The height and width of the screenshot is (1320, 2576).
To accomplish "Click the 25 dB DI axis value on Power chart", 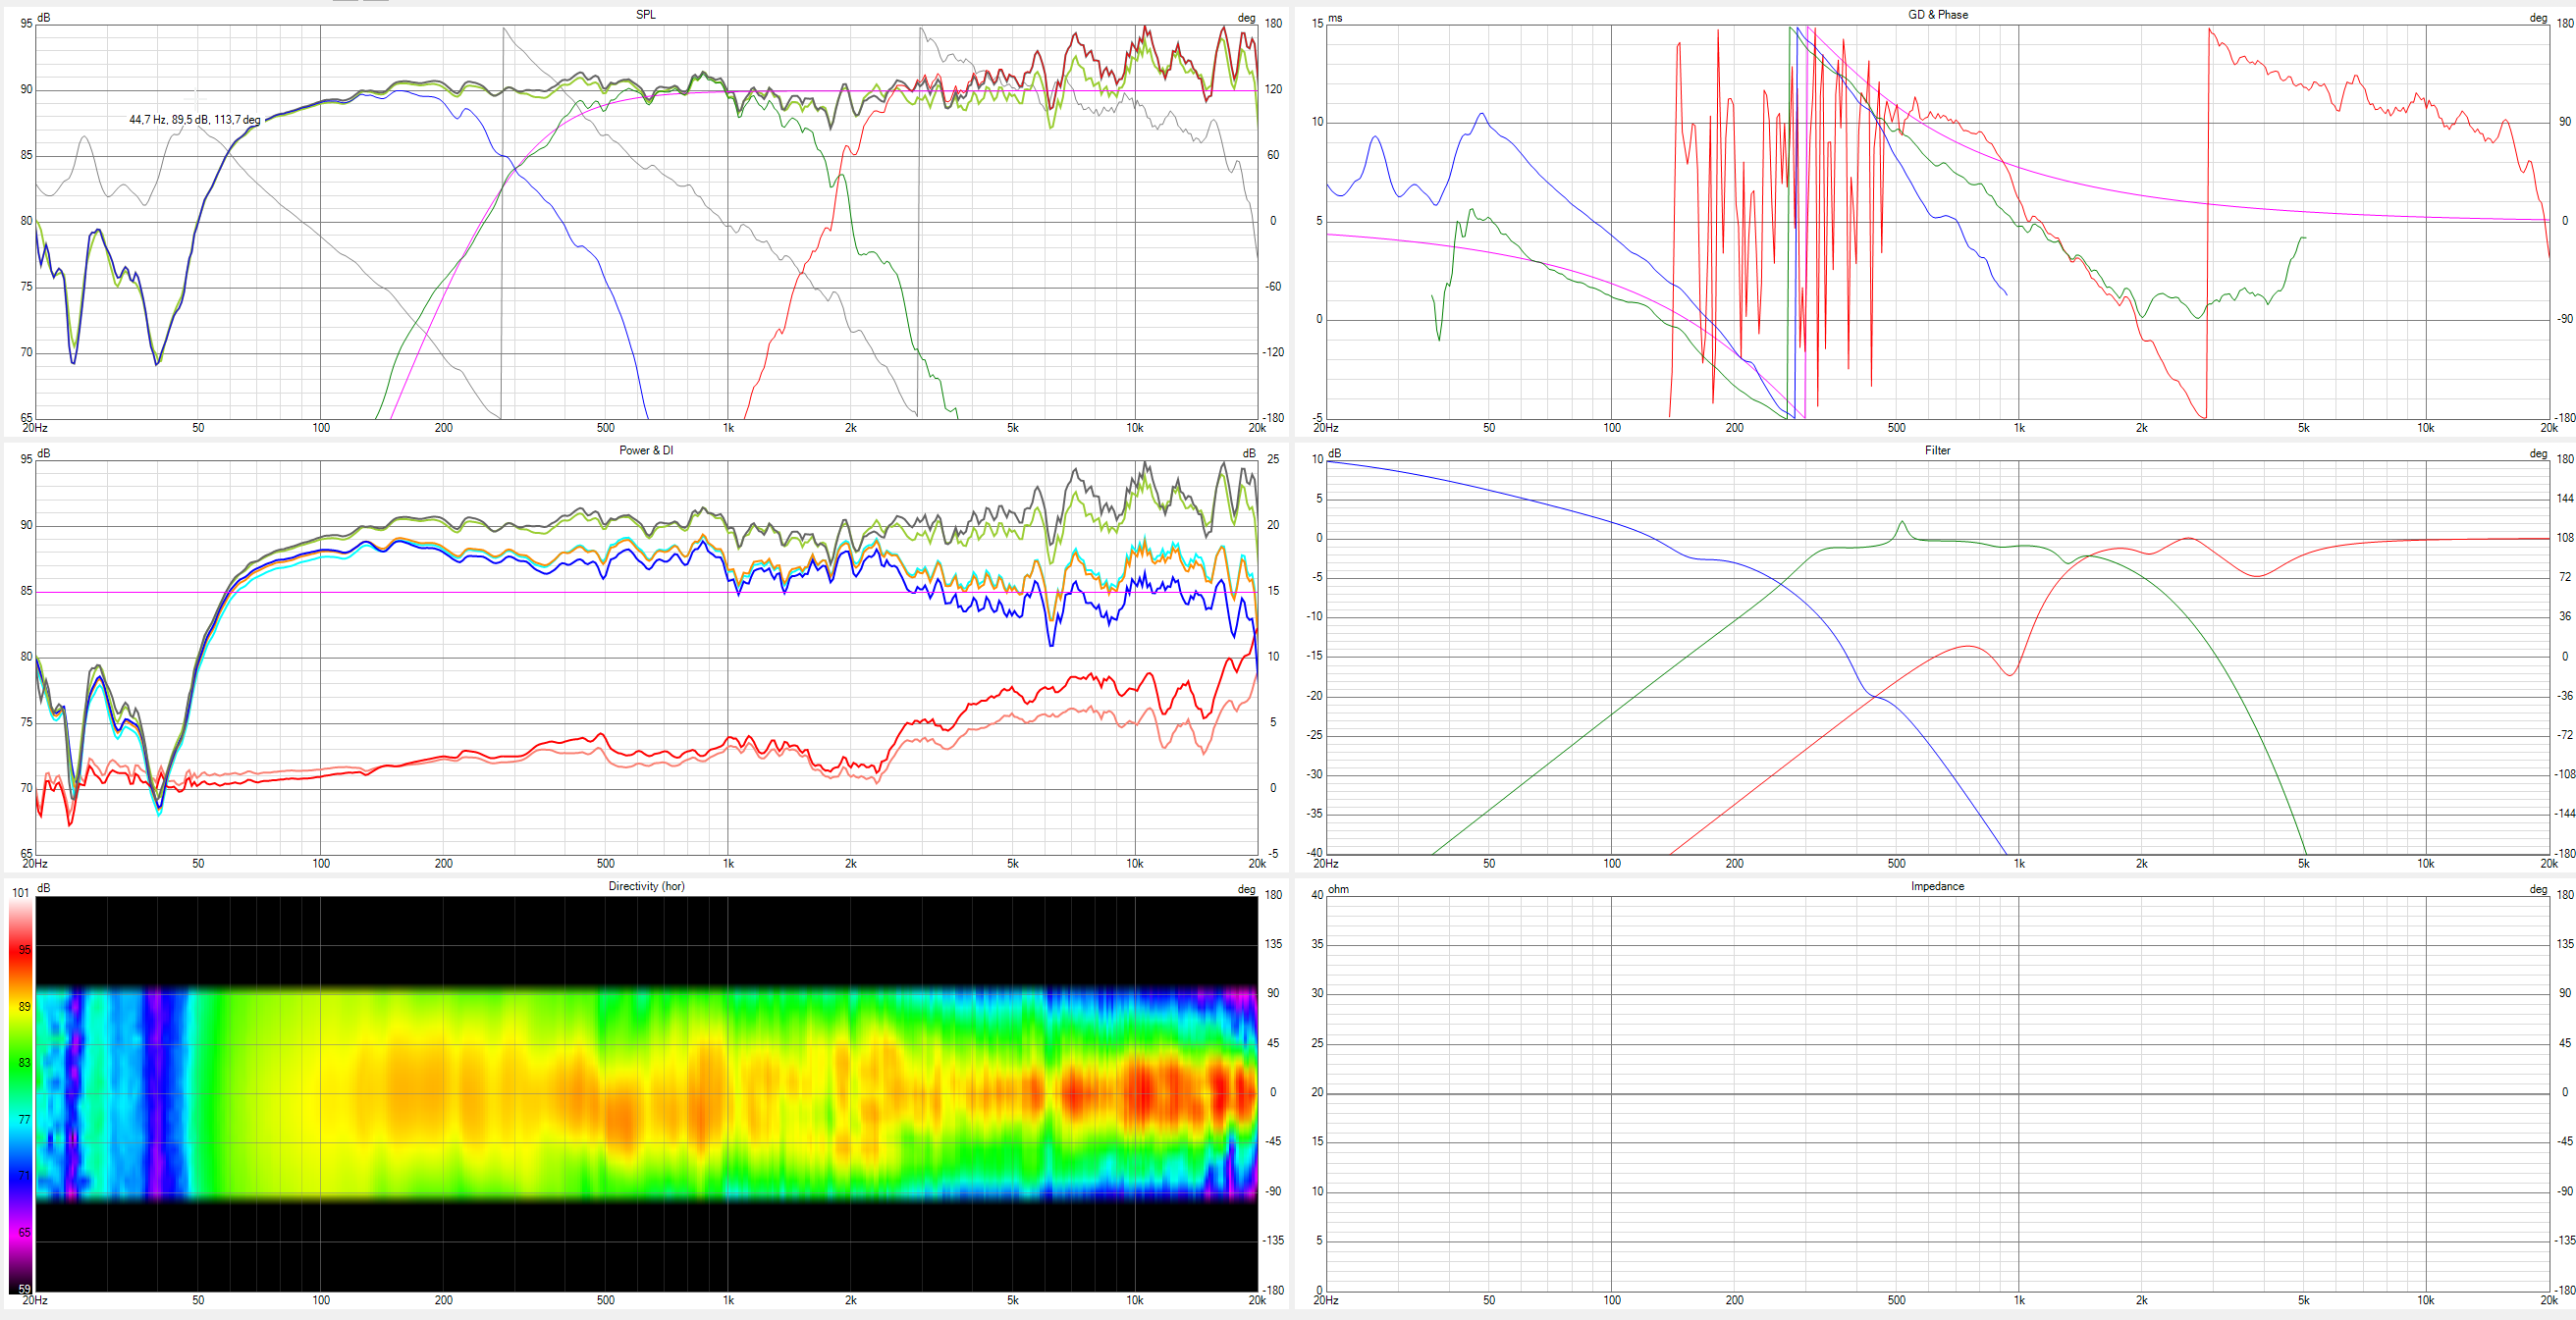I will point(1273,460).
